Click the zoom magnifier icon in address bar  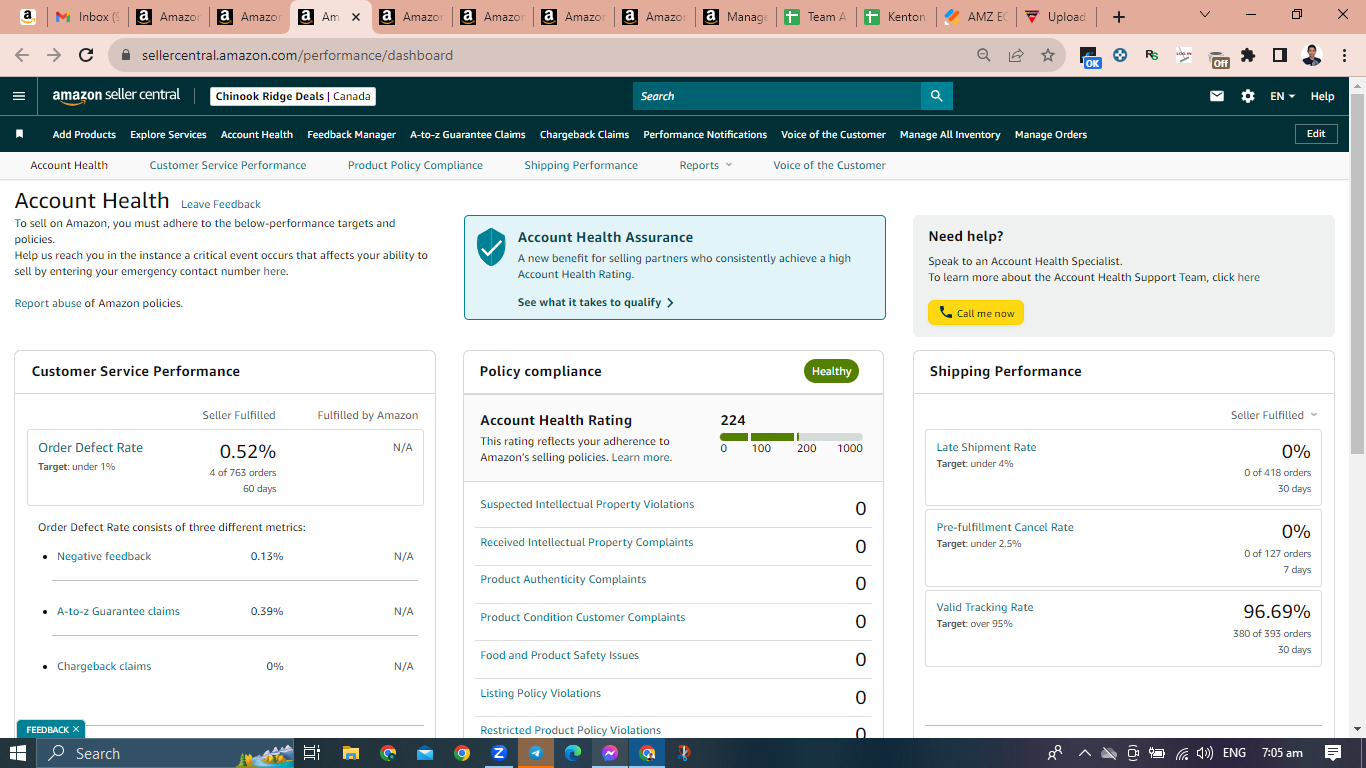click(x=984, y=55)
